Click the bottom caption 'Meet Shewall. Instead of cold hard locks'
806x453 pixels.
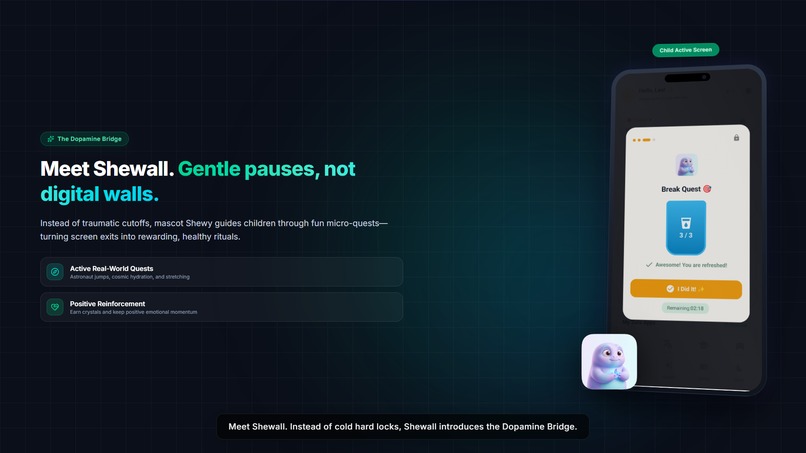pyautogui.click(x=402, y=427)
